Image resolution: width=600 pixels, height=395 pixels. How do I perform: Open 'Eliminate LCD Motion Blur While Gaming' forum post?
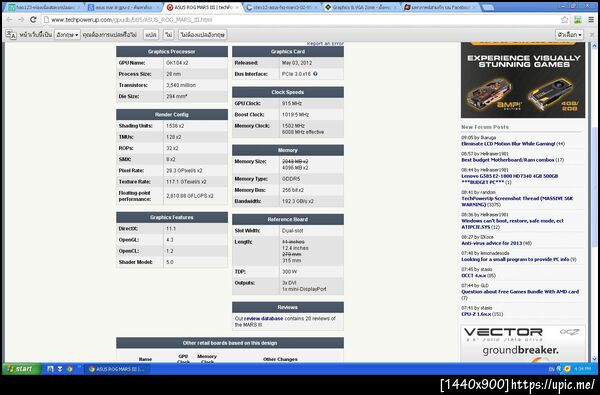(508, 144)
